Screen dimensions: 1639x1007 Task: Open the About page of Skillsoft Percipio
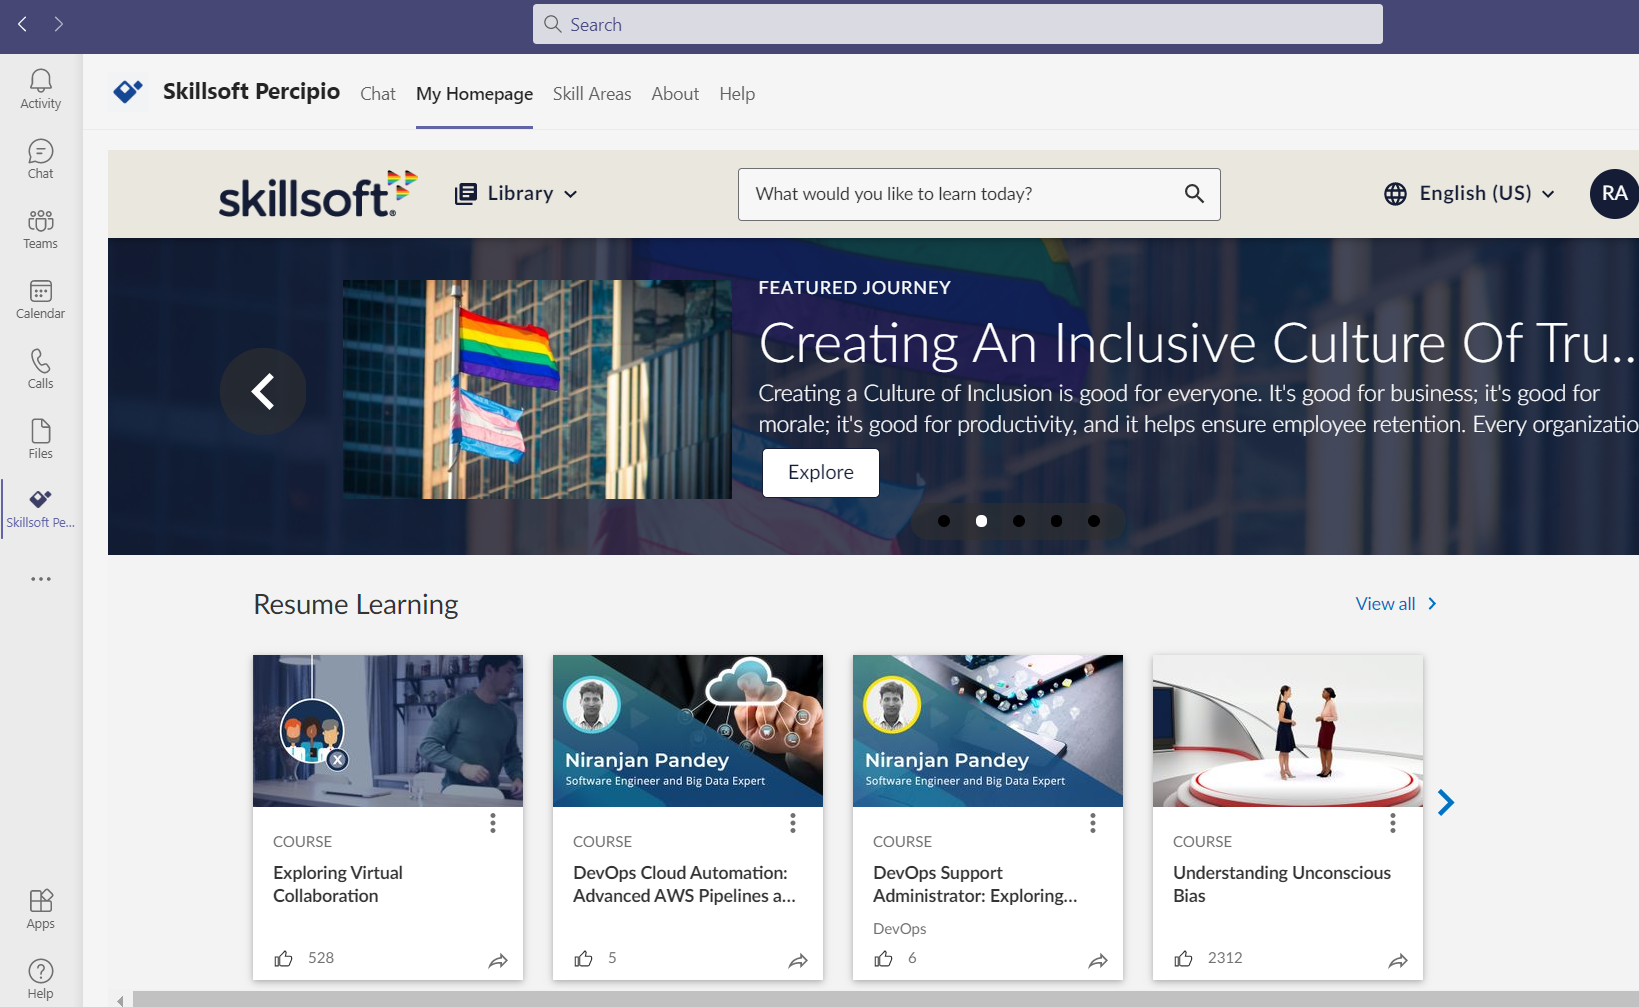click(675, 93)
